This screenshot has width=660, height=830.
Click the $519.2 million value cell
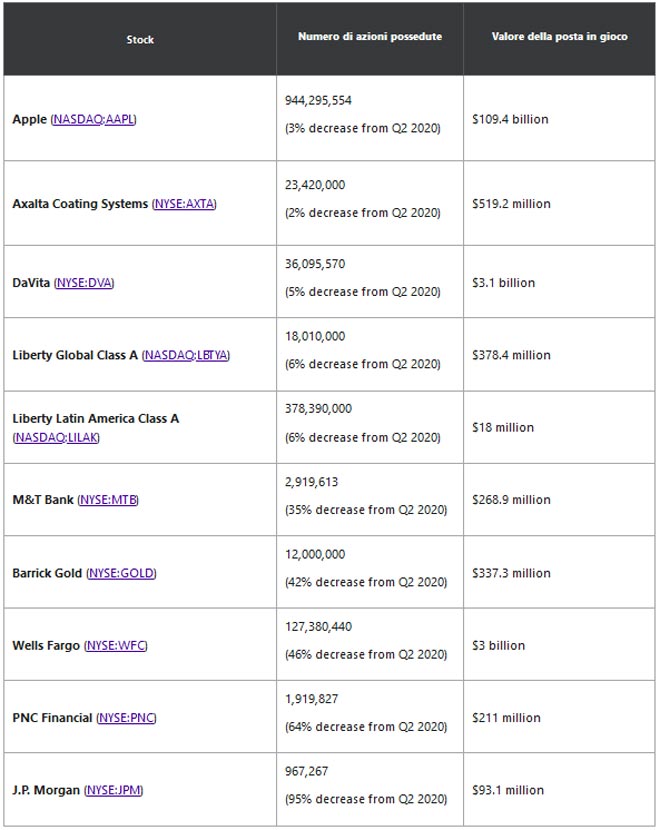click(x=511, y=204)
